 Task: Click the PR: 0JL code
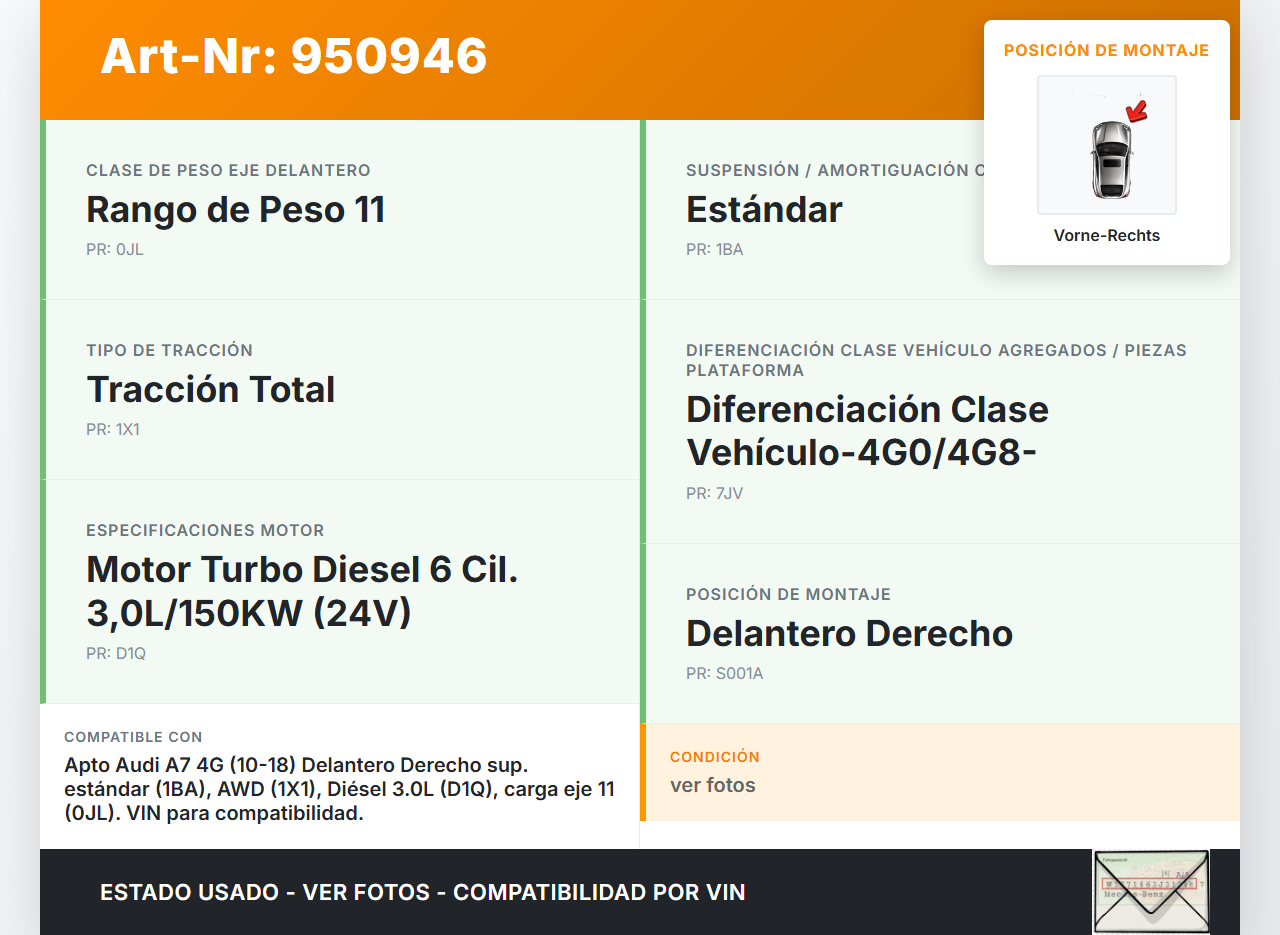coord(115,250)
